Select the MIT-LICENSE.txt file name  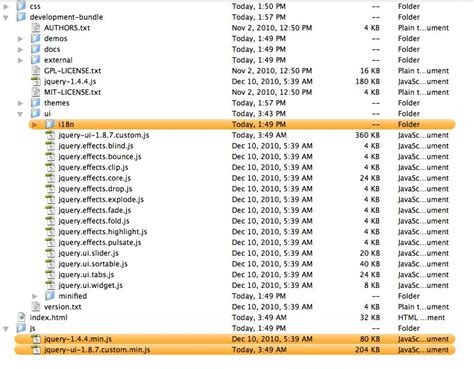[x=72, y=92]
